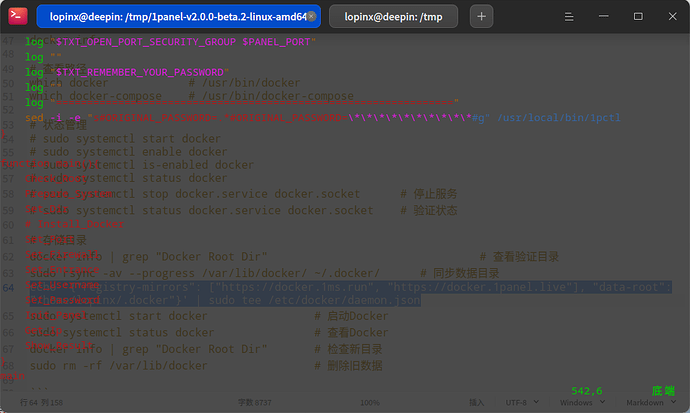Screen dimensions: 690x413
Task: Click the $TXT_REMEMBER_YOUR_PASSWORD log line
Action: [127, 72]
